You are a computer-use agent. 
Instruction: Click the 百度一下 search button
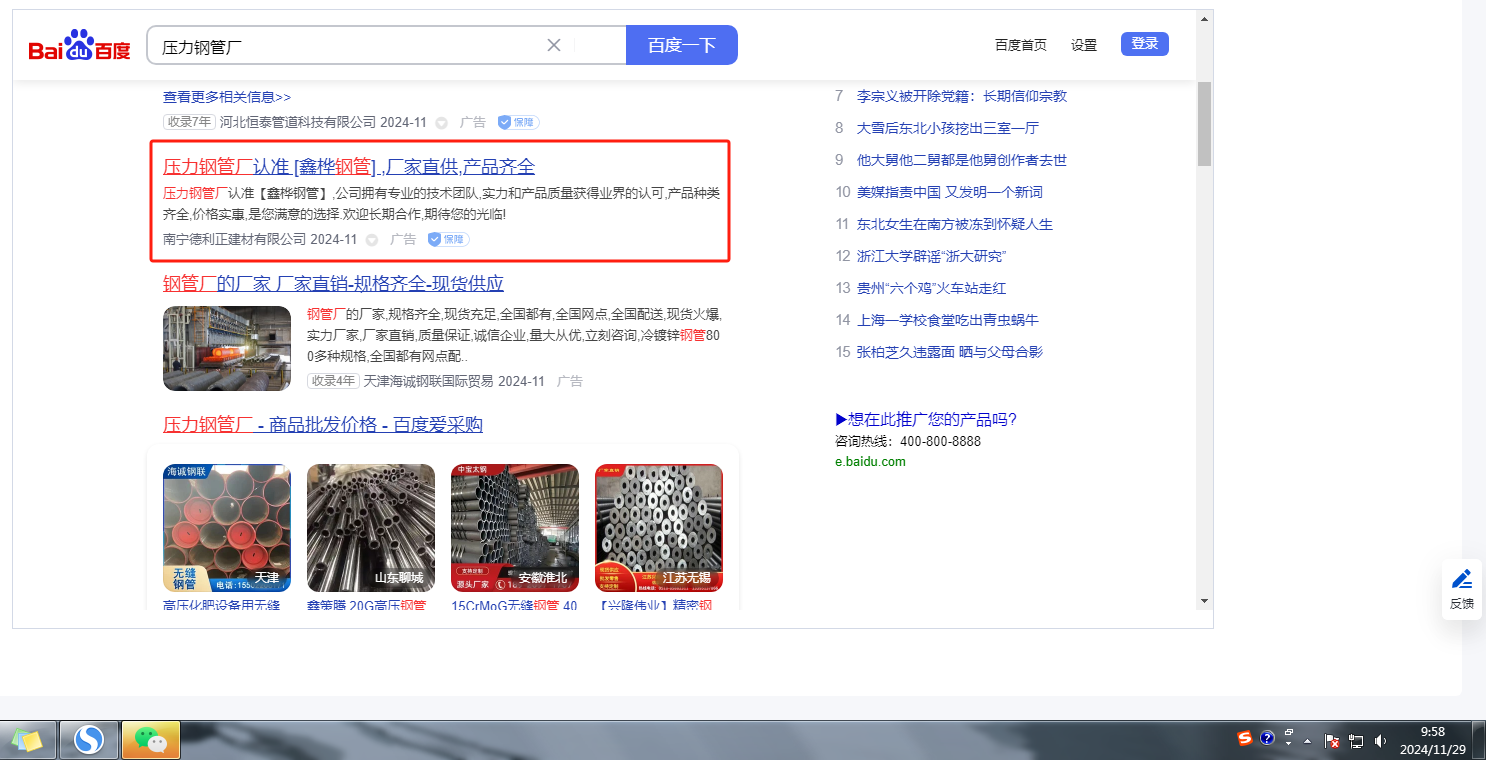(x=682, y=45)
